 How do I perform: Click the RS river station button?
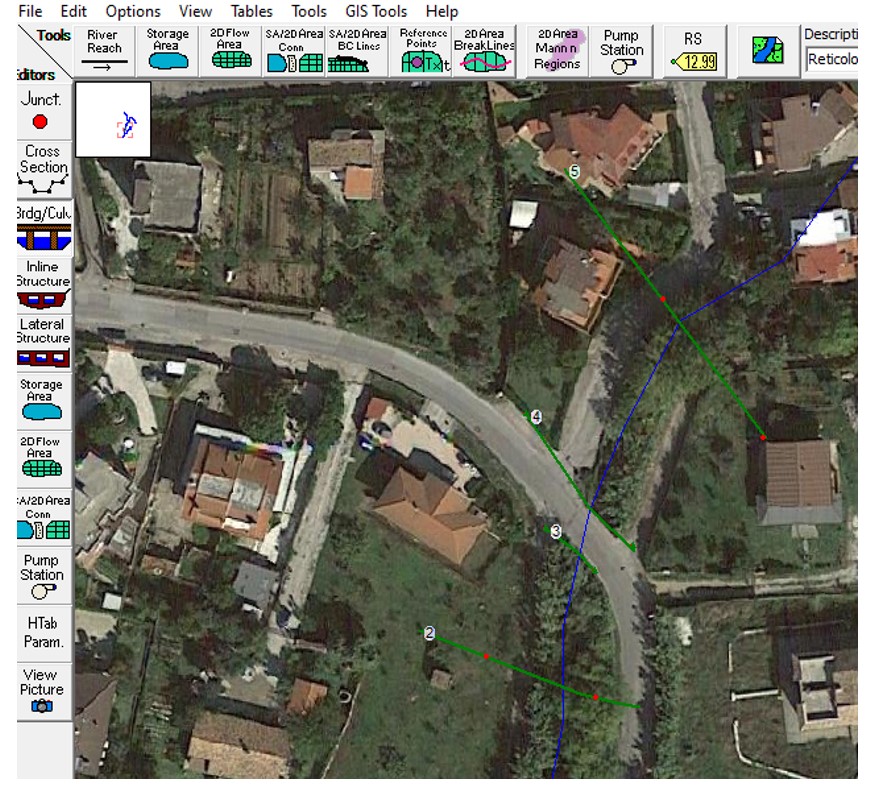point(693,51)
